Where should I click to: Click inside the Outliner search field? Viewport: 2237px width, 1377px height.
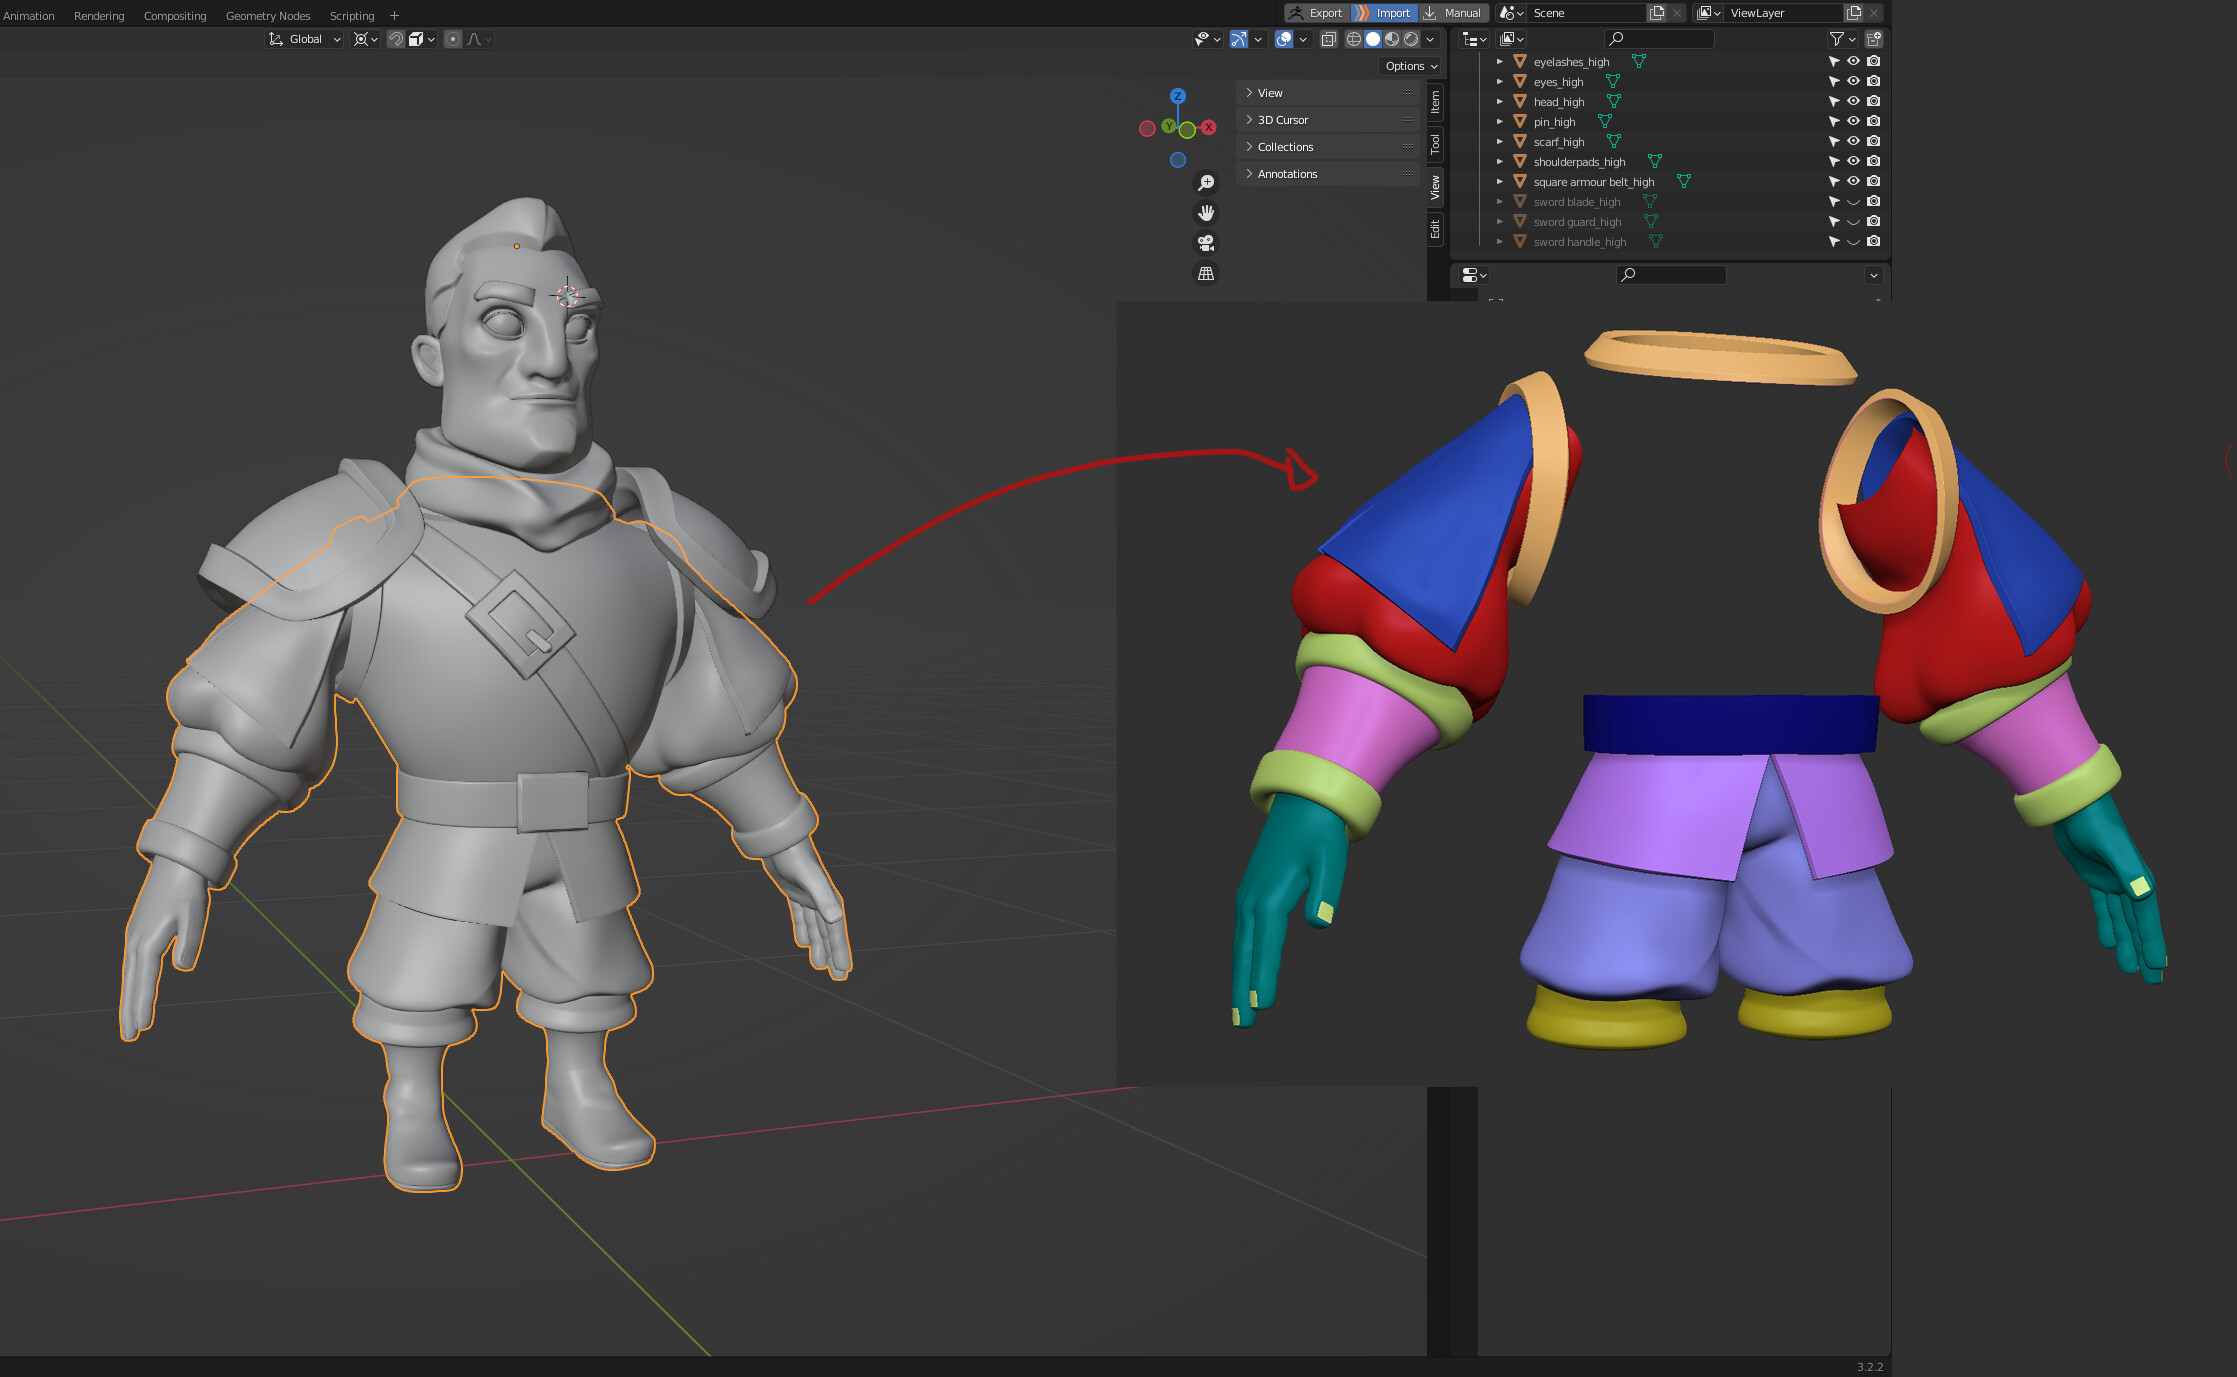[1660, 38]
